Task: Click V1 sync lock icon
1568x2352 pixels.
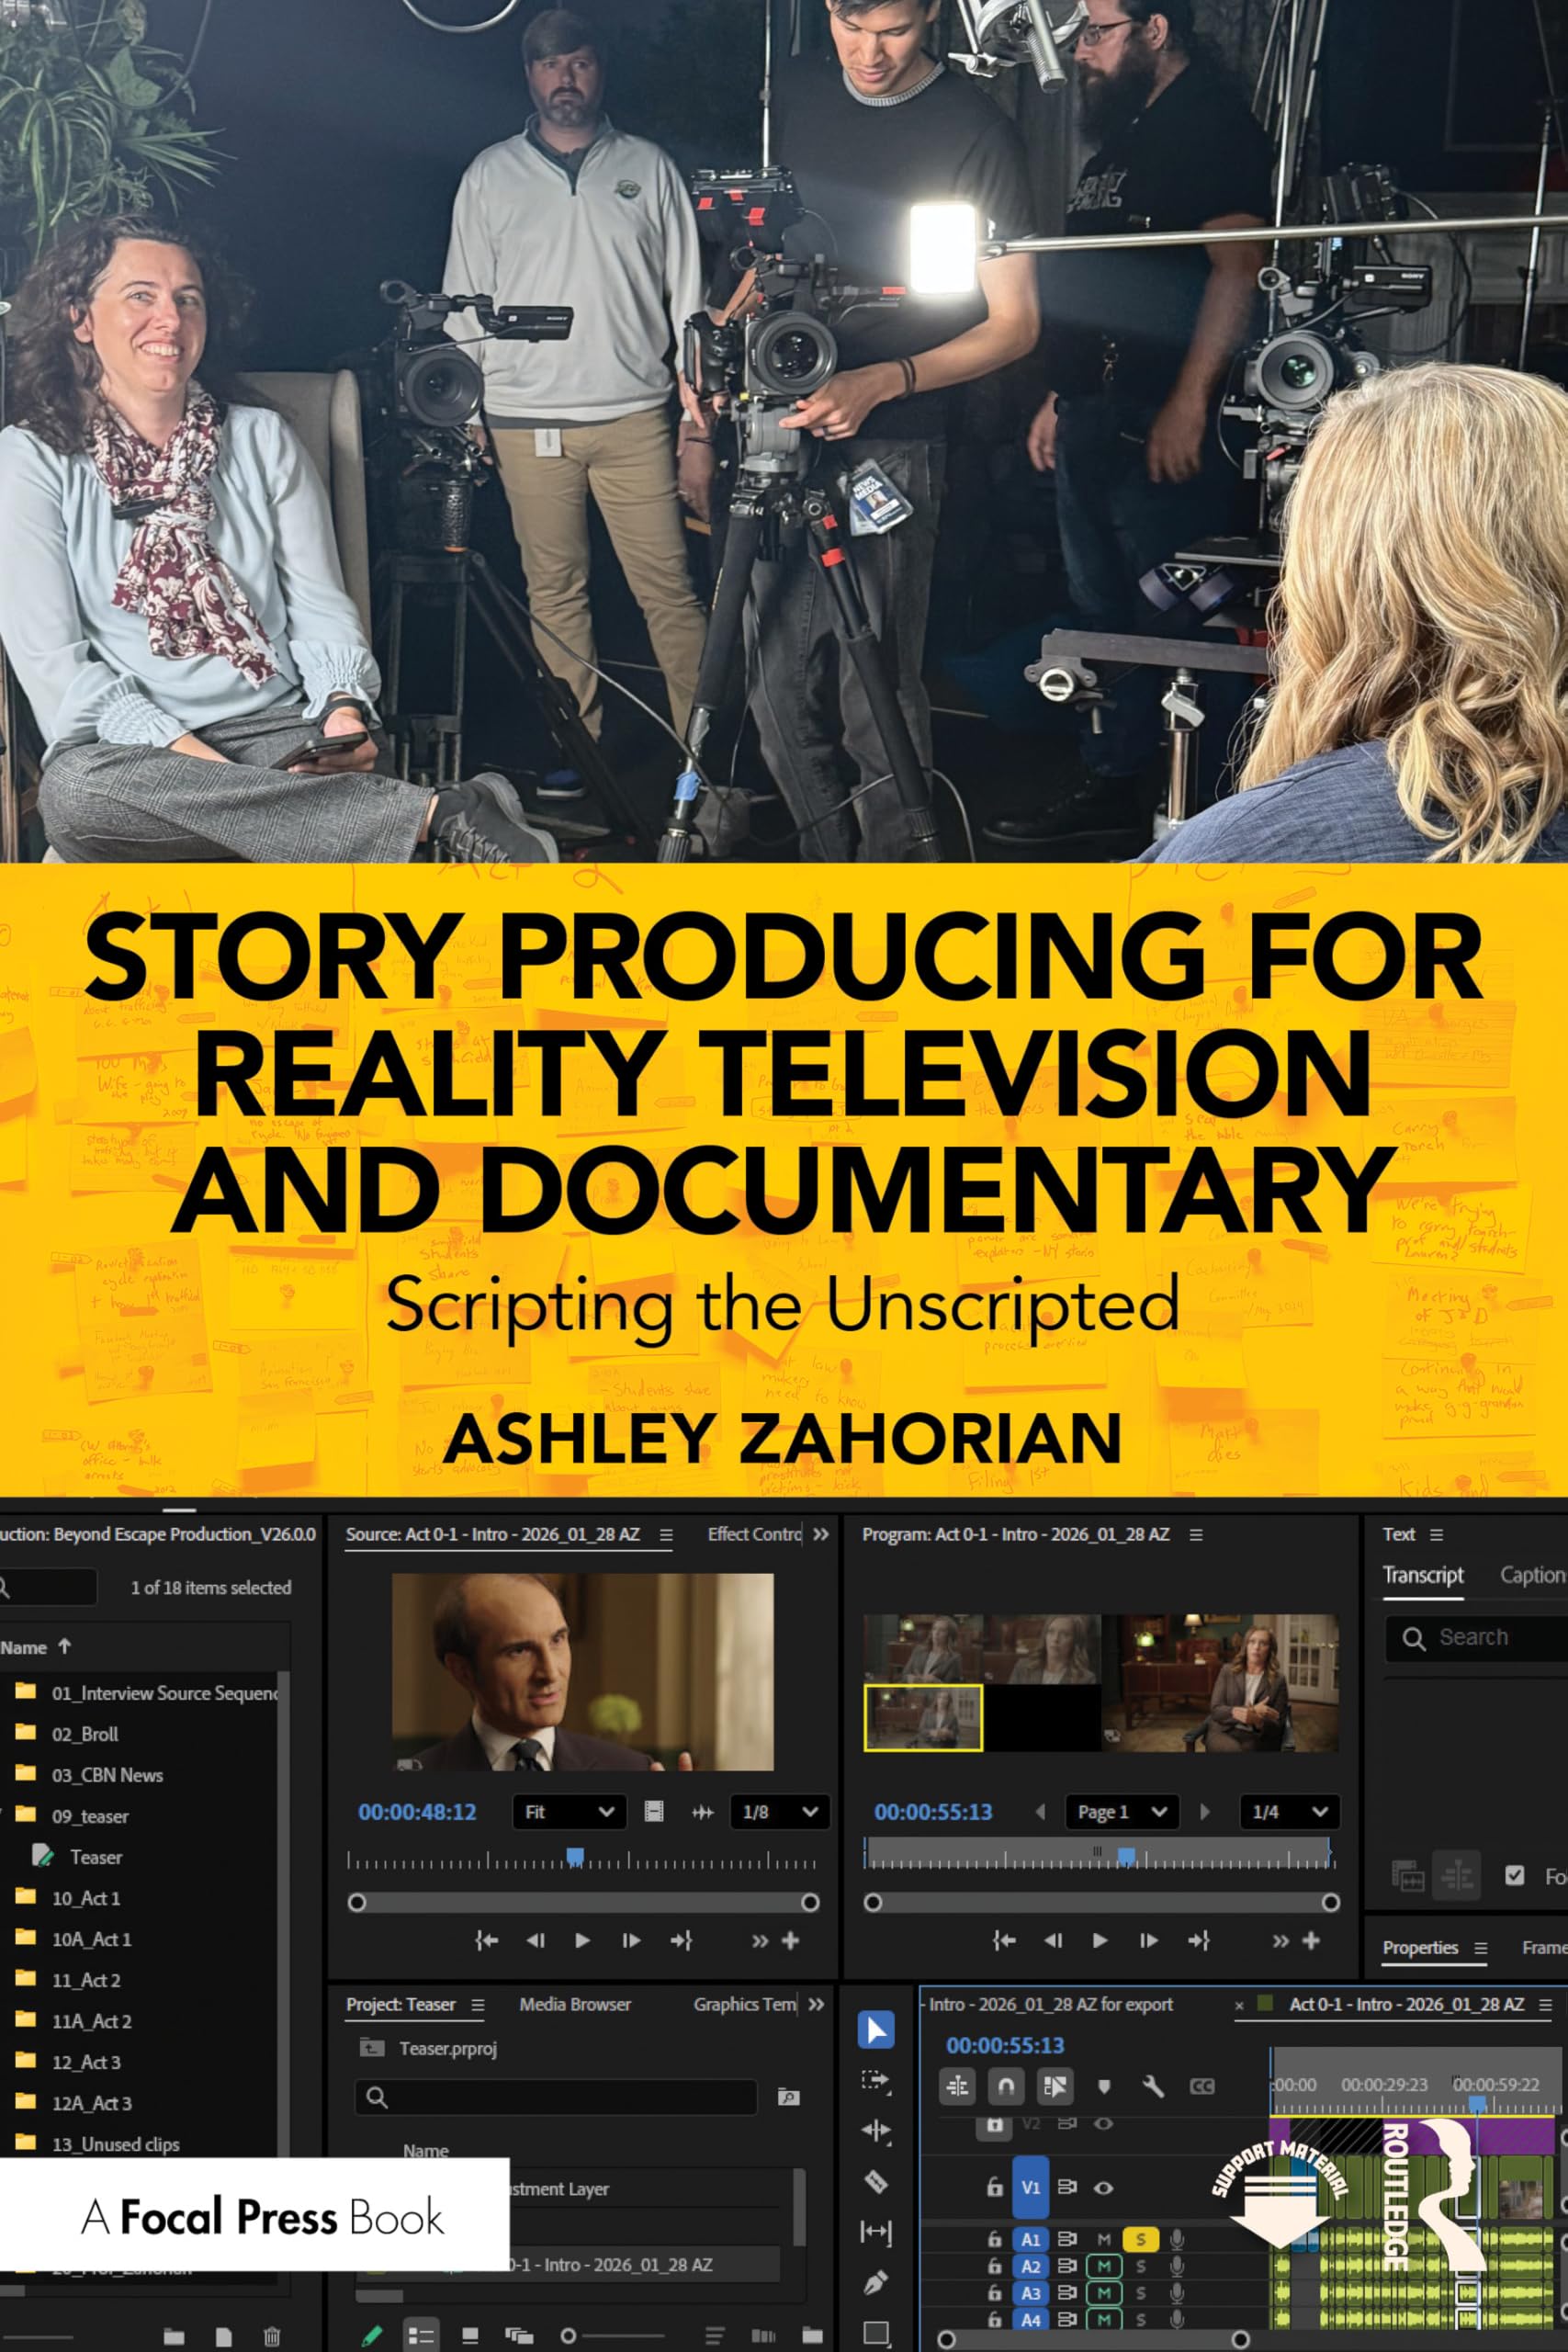Action: (1067, 2187)
